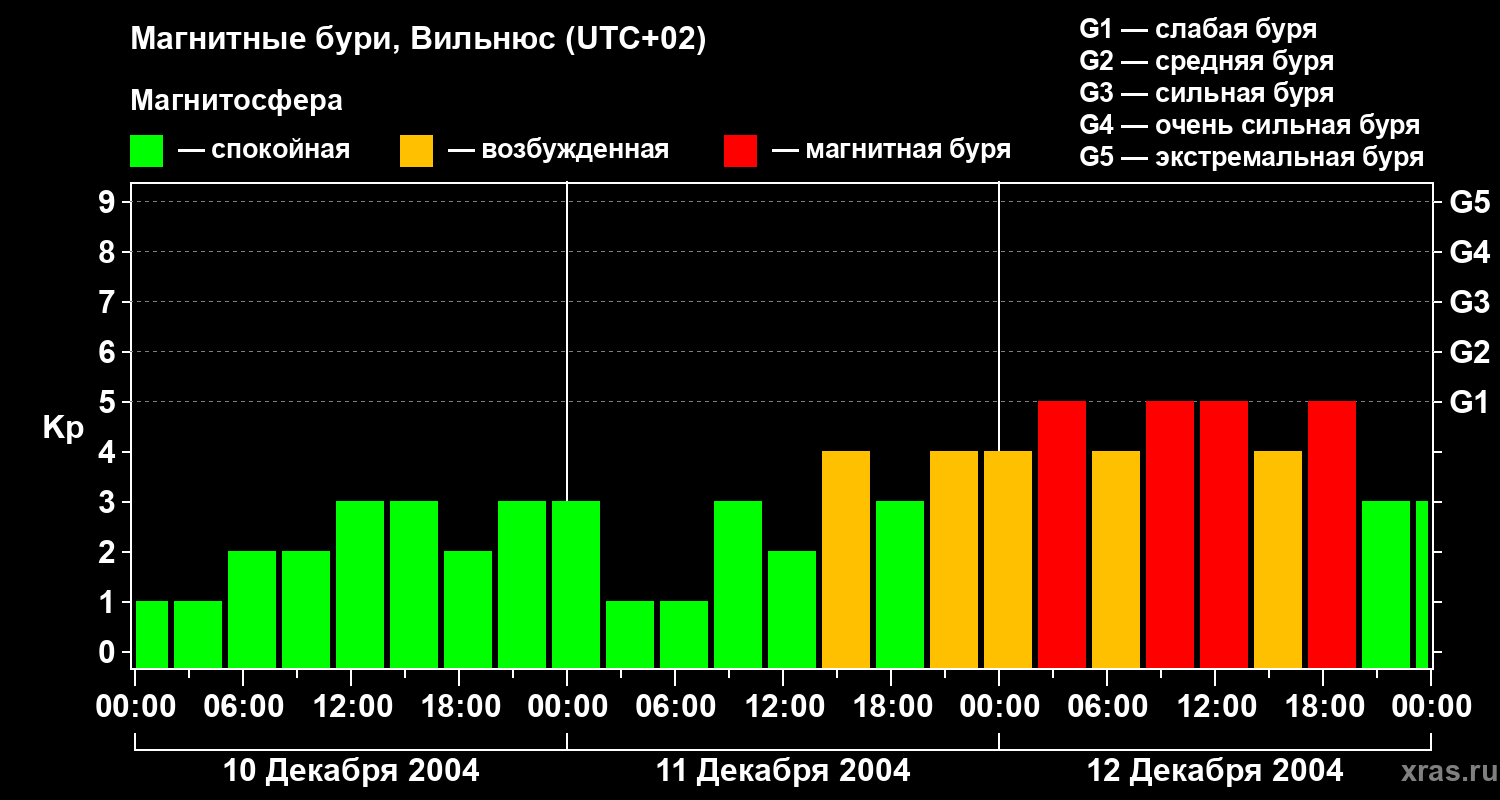Select the line 'G5 — экстремальная буря'
1500x800 pixels.
point(1251,157)
